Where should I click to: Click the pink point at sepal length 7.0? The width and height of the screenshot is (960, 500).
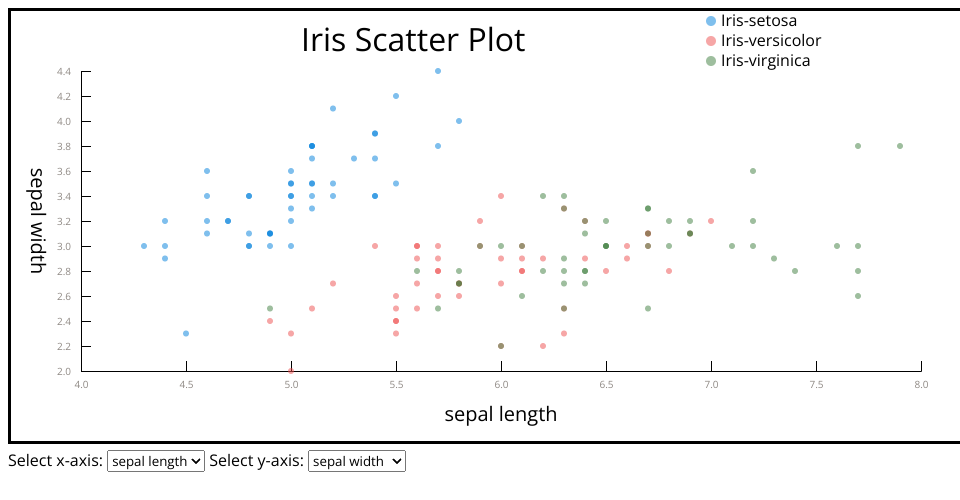click(x=711, y=221)
